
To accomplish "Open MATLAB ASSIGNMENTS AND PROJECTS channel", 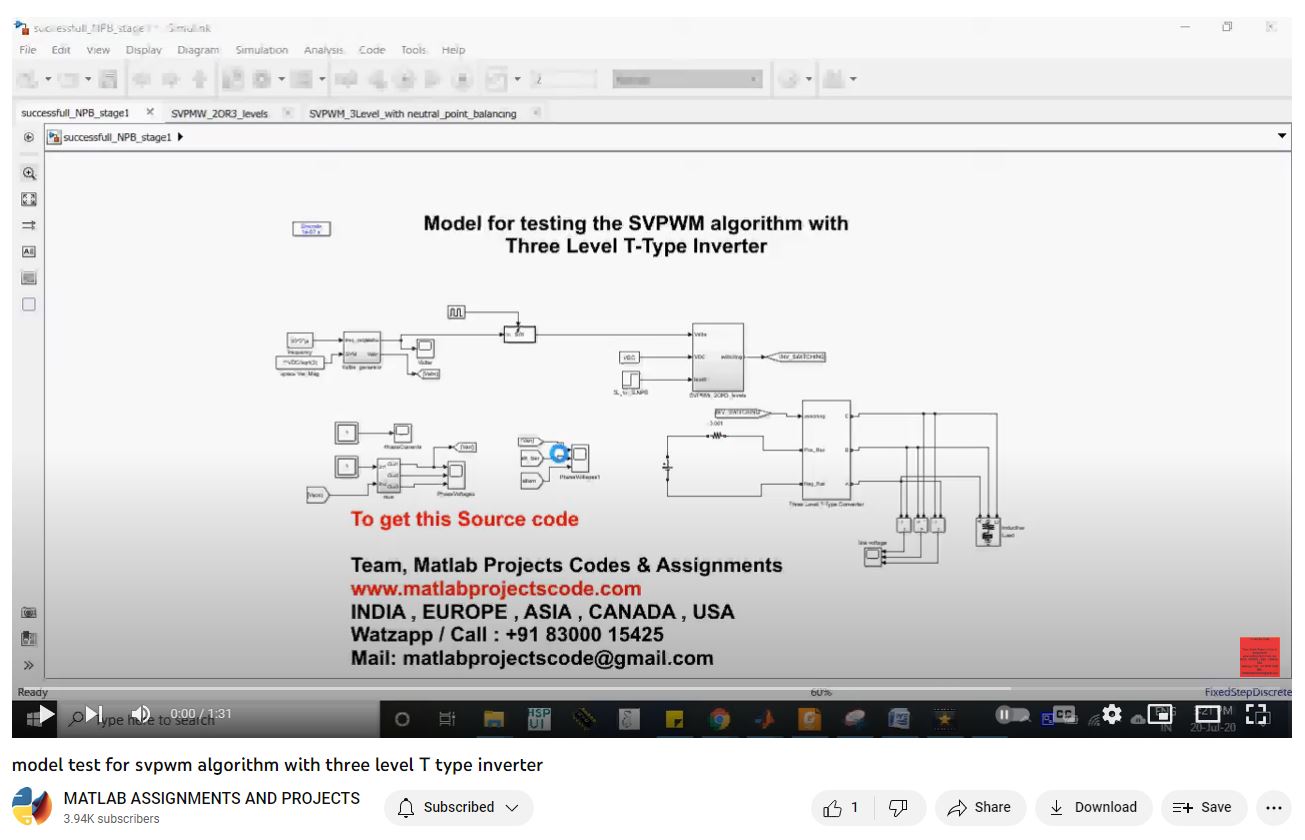I will point(211,798).
